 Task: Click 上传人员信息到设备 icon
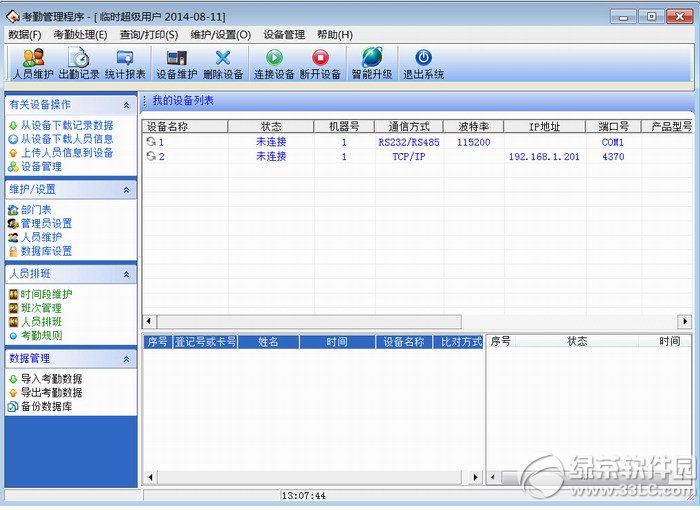pos(13,153)
